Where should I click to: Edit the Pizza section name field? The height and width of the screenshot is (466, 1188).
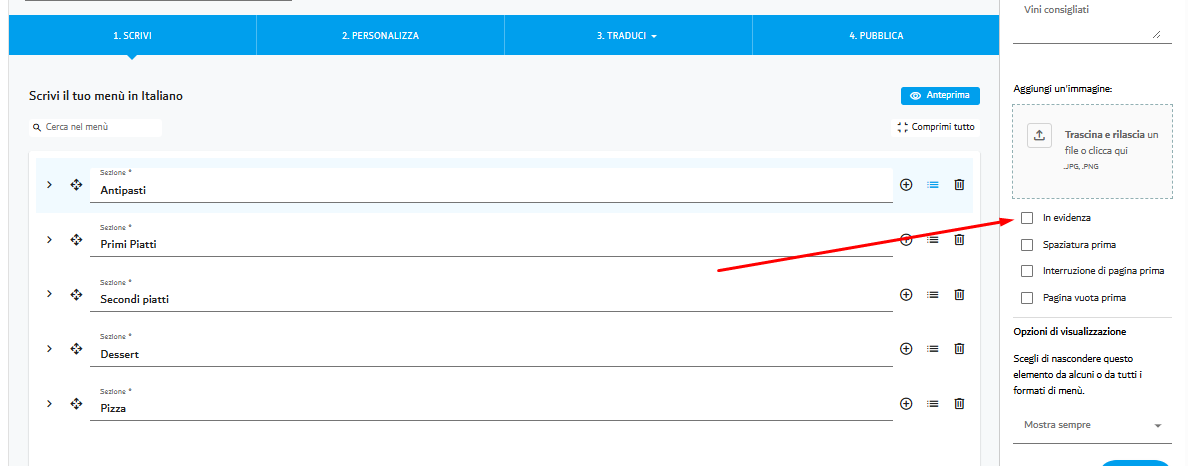(x=491, y=404)
